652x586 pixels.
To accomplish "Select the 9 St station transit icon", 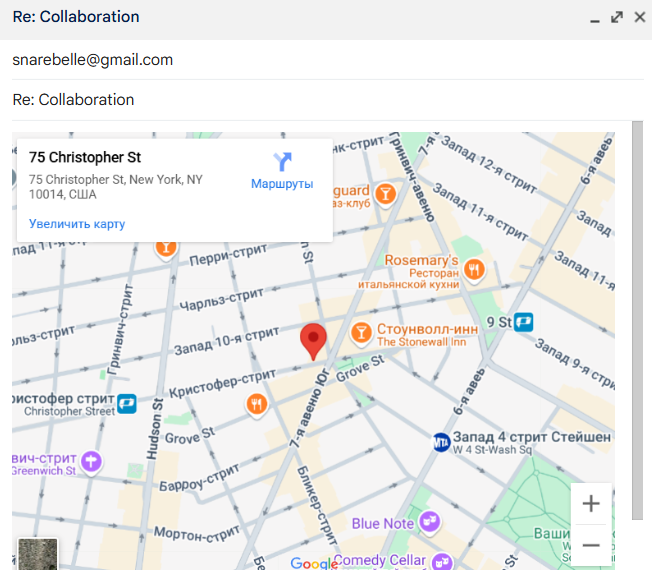I will point(524,322).
